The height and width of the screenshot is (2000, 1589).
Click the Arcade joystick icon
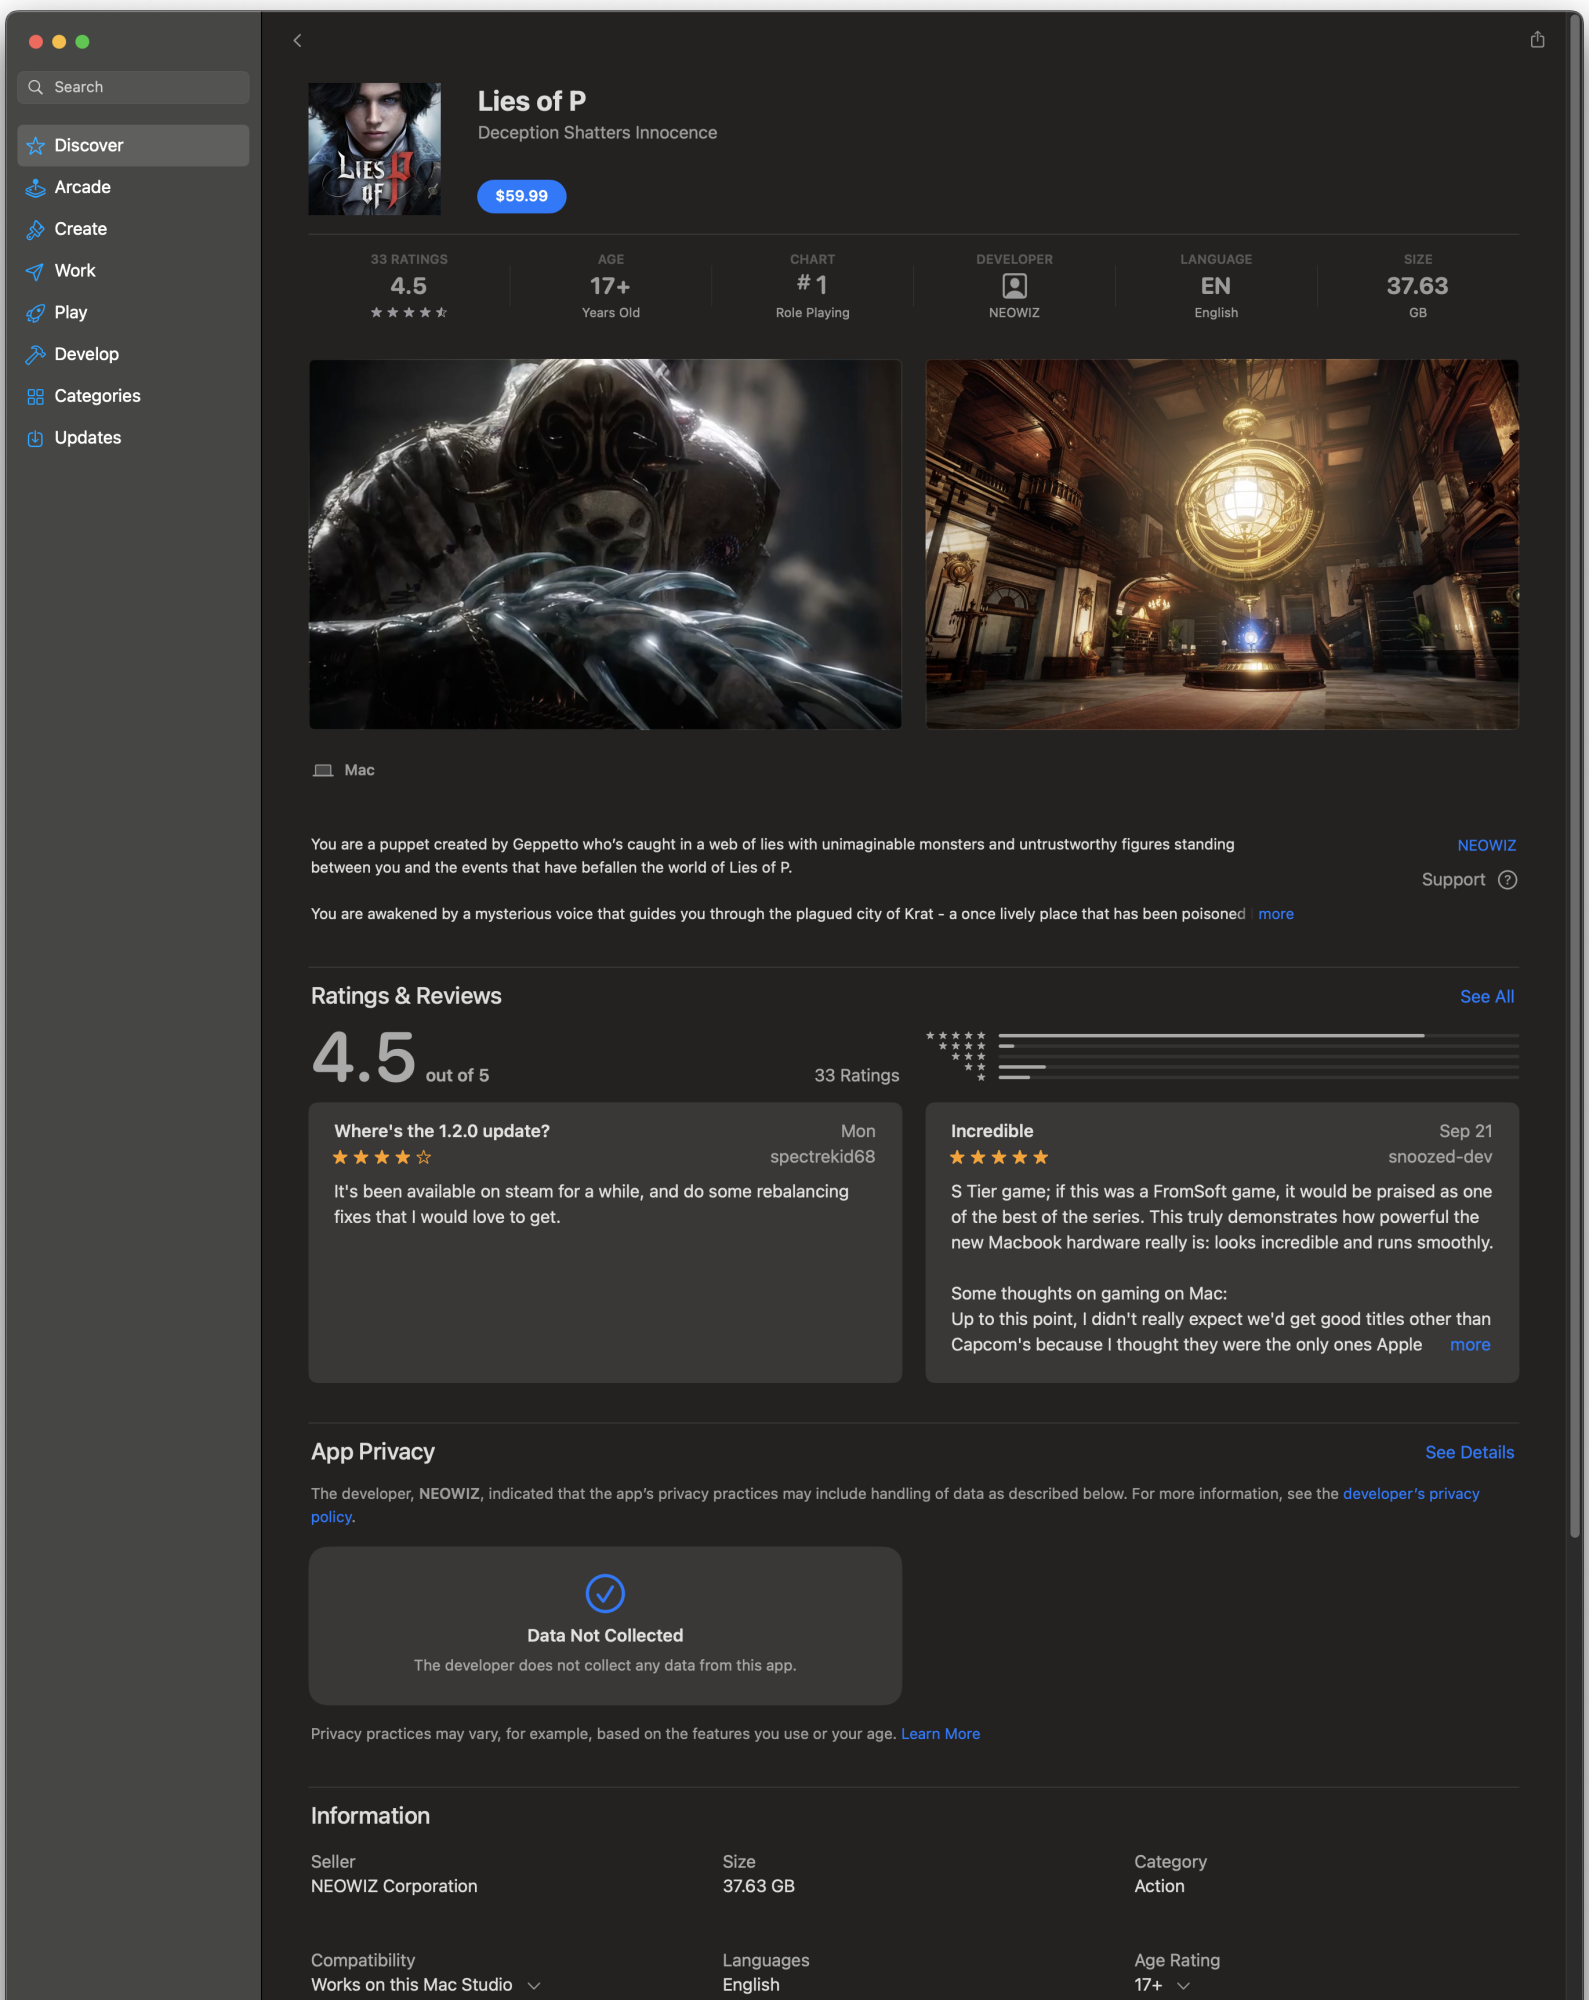pos(36,188)
